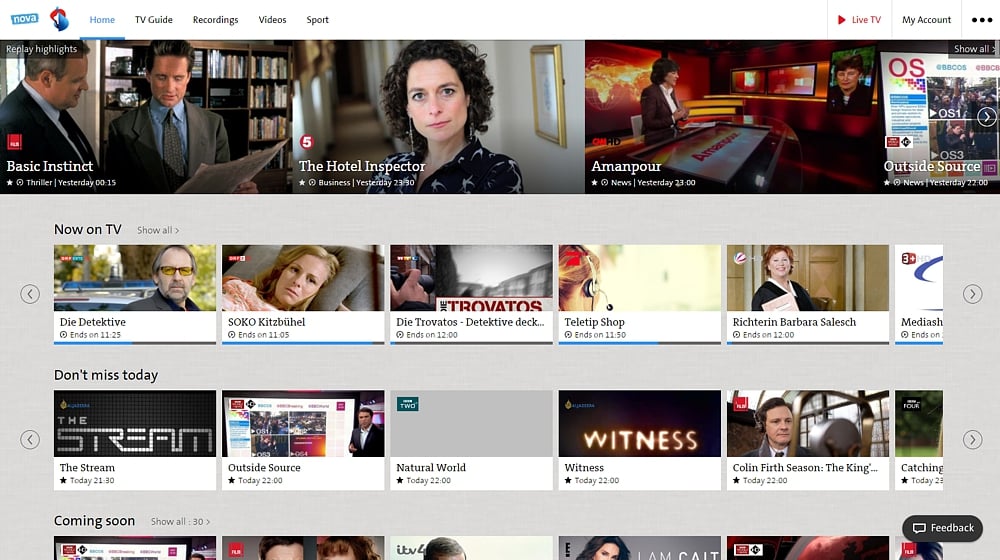Screen dimensions: 1000x560
Task: Open My Account menu
Action: click(926, 20)
